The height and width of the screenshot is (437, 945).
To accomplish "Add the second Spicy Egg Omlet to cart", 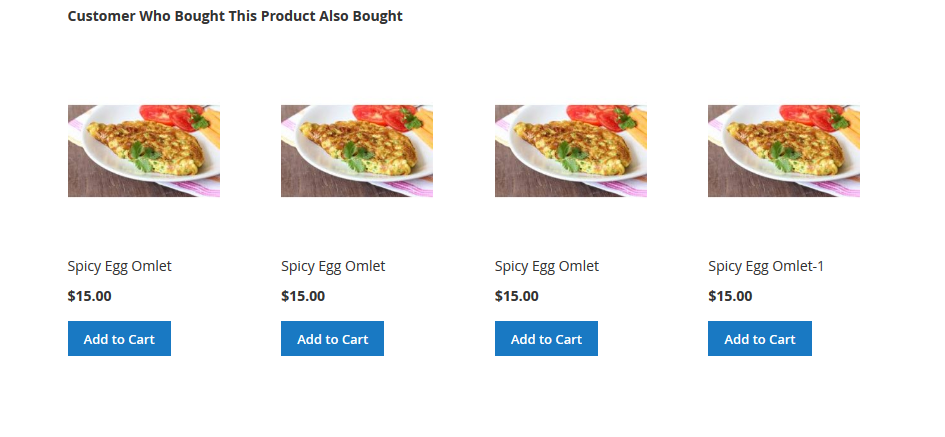I will pyautogui.click(x=332, y=339).
